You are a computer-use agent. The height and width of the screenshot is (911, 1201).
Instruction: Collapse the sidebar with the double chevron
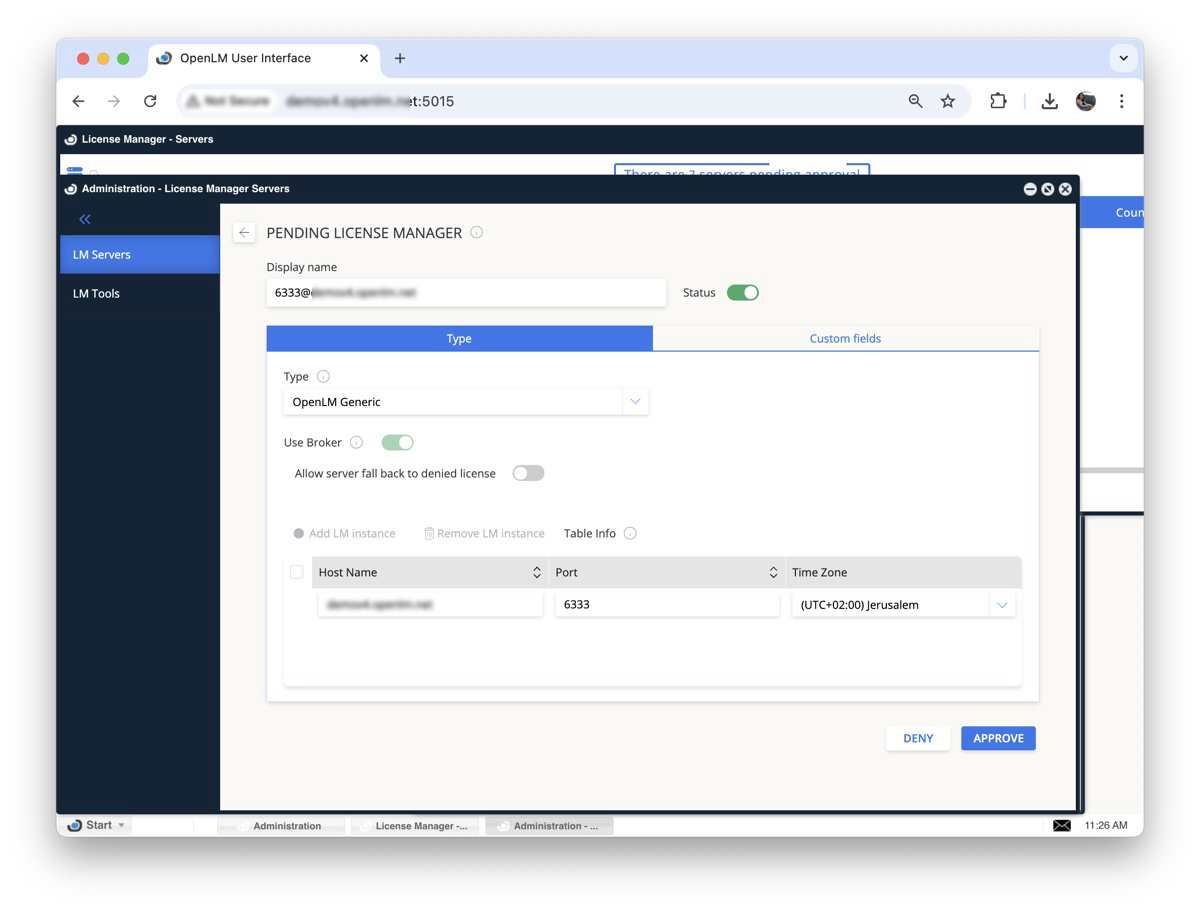(85, 219)
